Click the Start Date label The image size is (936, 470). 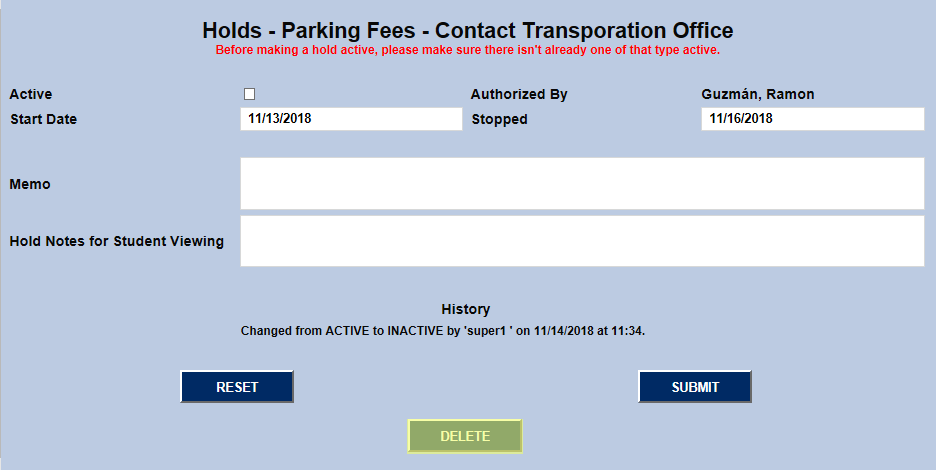pyautogui.click(x=43, y=119)
